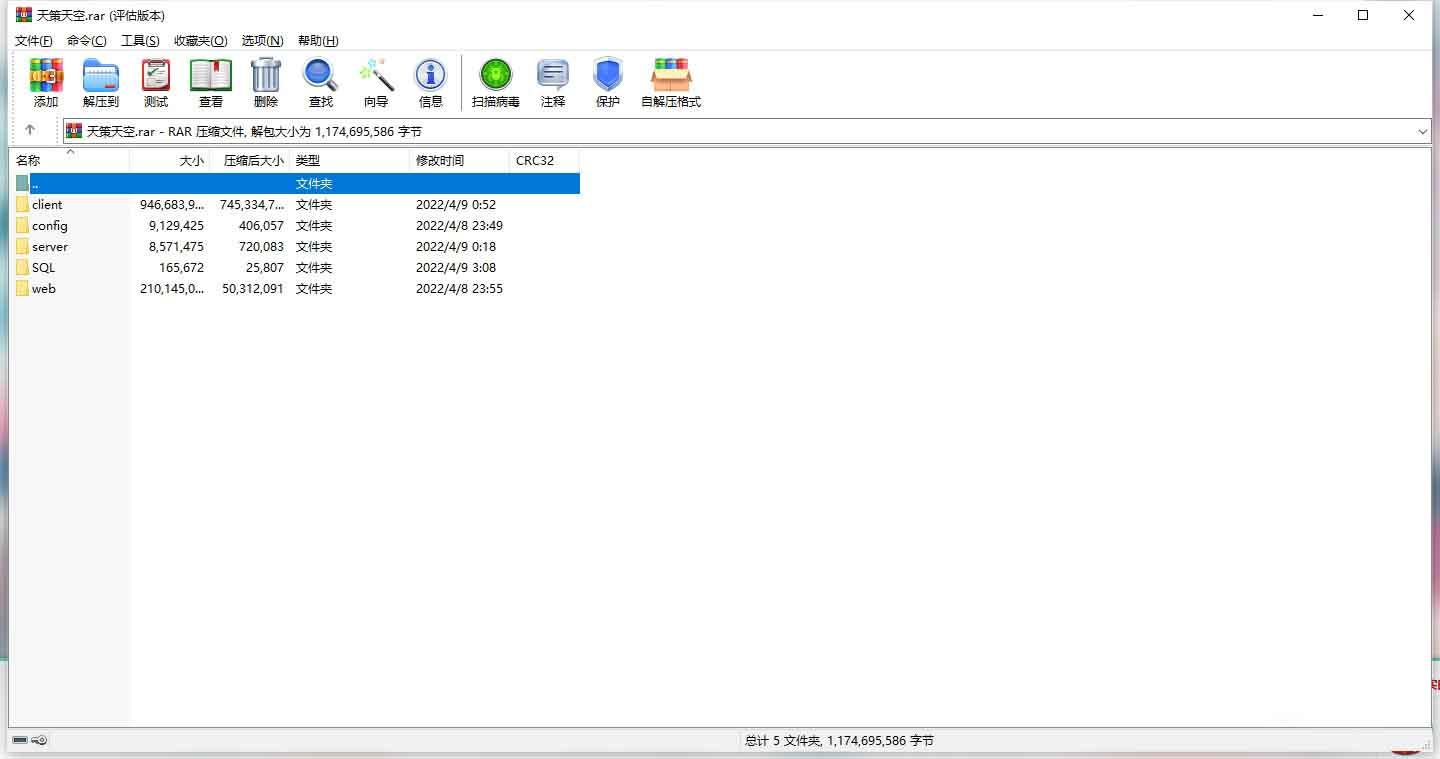Sort by the 类型 column header
The height and width of the screenshot is (759, 1440).
click(350, 160)
